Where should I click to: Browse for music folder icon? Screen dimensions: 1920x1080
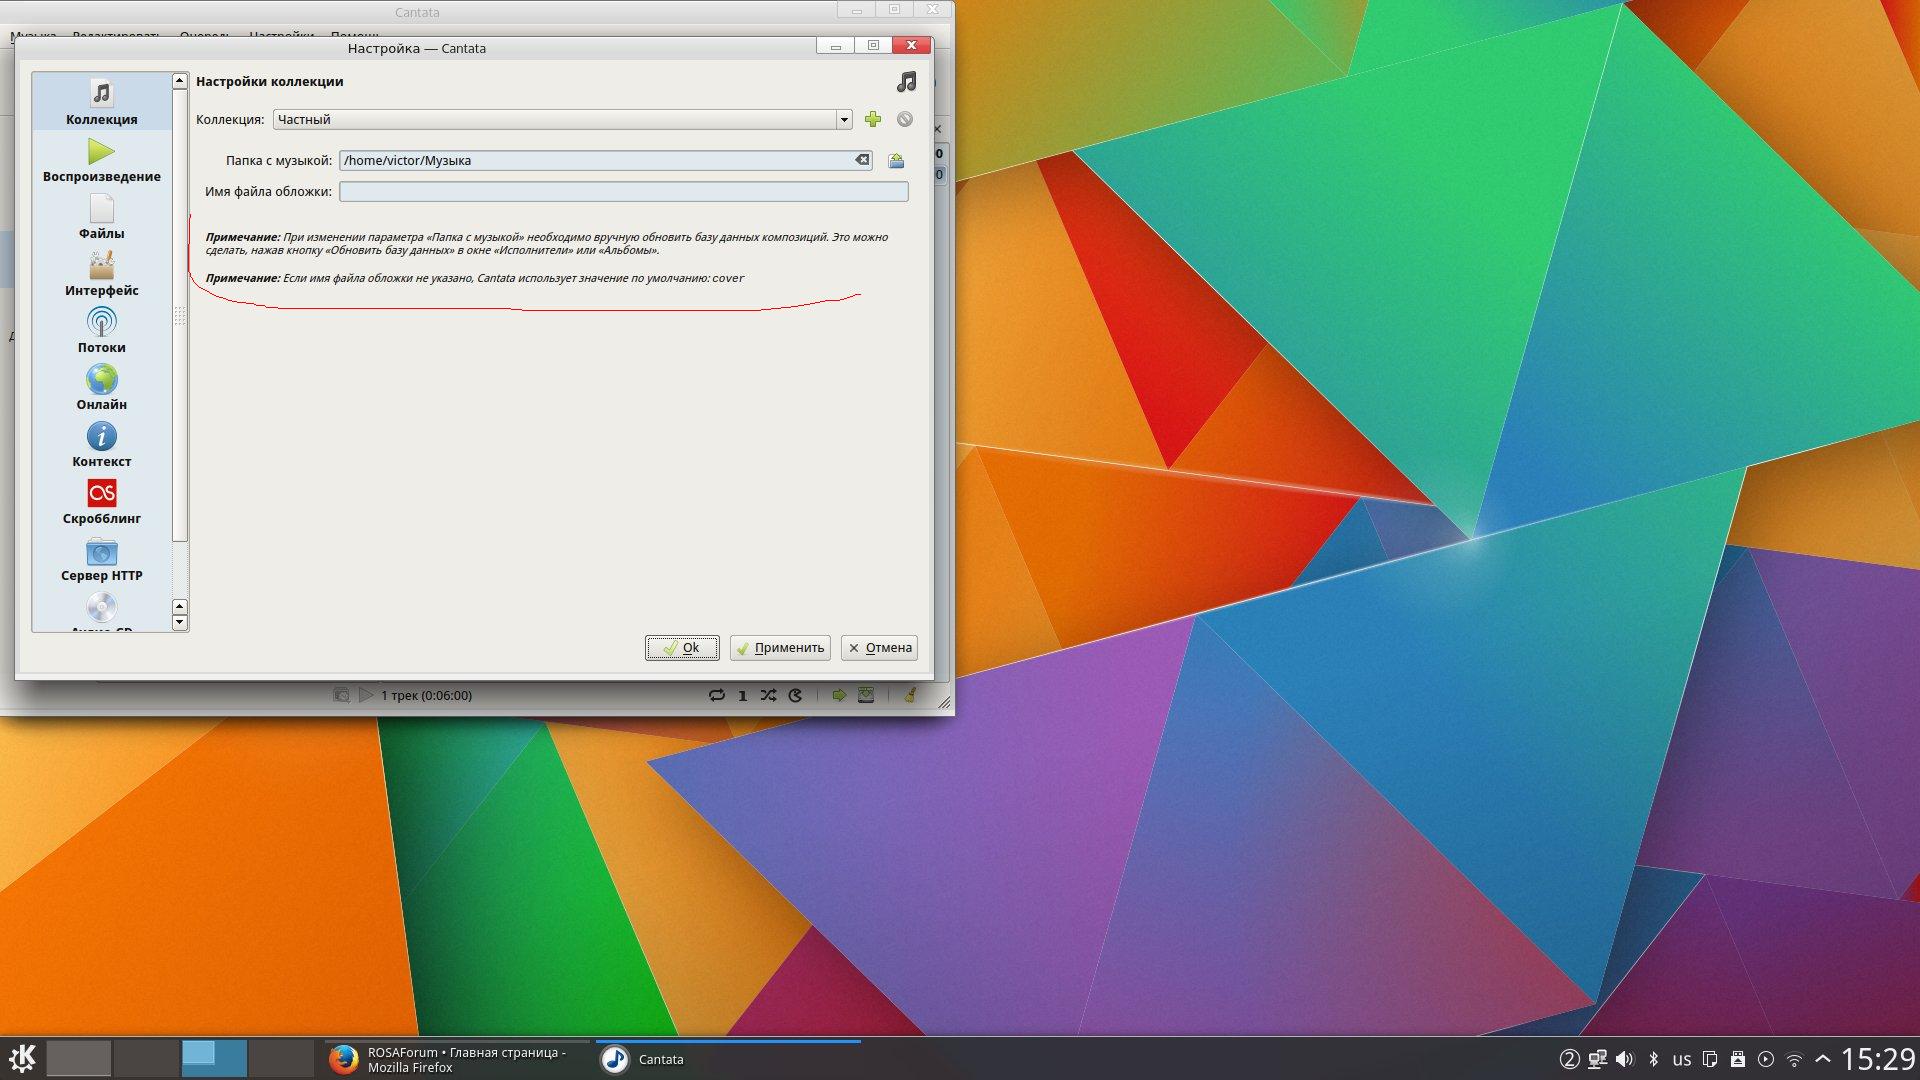896,160
